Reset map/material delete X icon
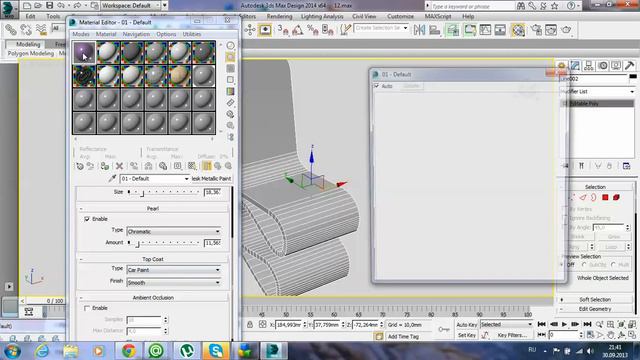 [x=119, y=166]
